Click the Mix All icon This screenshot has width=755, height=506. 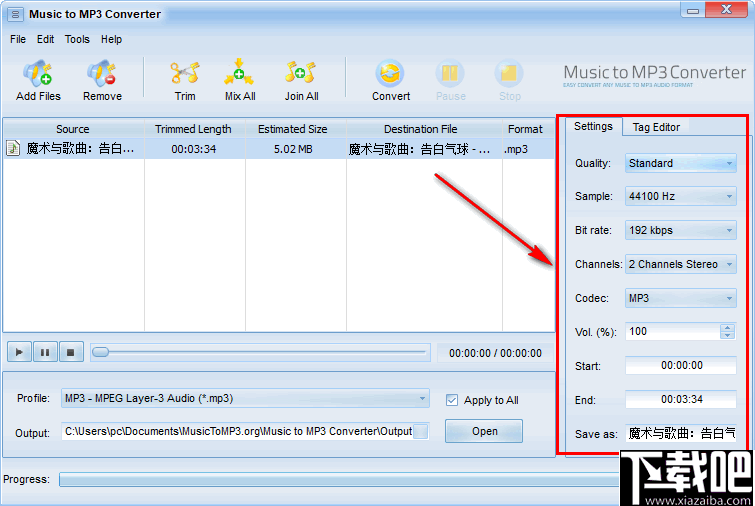[239, 72]
